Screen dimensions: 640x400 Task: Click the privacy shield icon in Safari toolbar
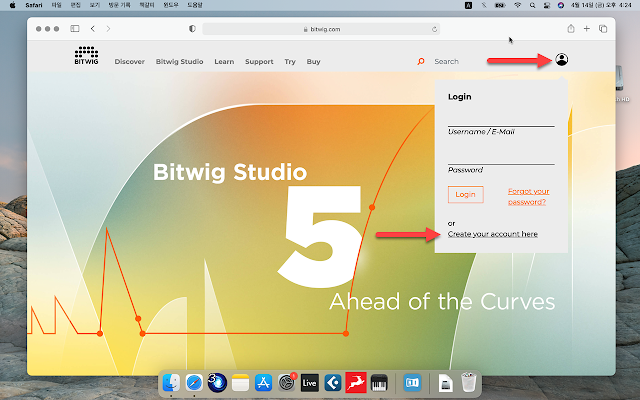click(x=192, y=29)
